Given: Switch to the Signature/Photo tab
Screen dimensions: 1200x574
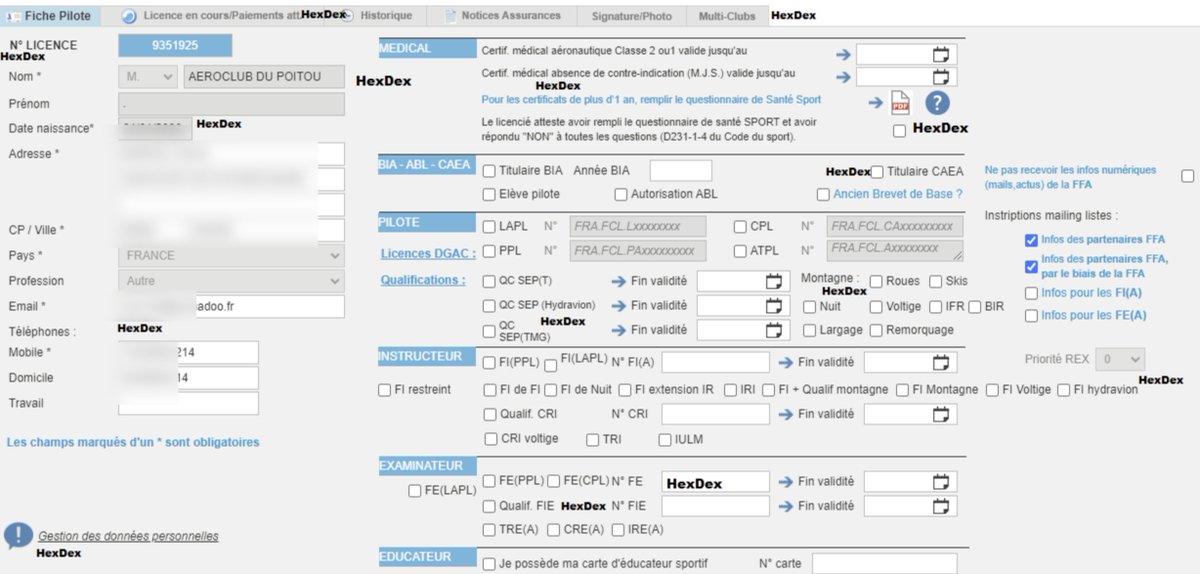Looking at the screenshot, I should (x=631, y=16).
